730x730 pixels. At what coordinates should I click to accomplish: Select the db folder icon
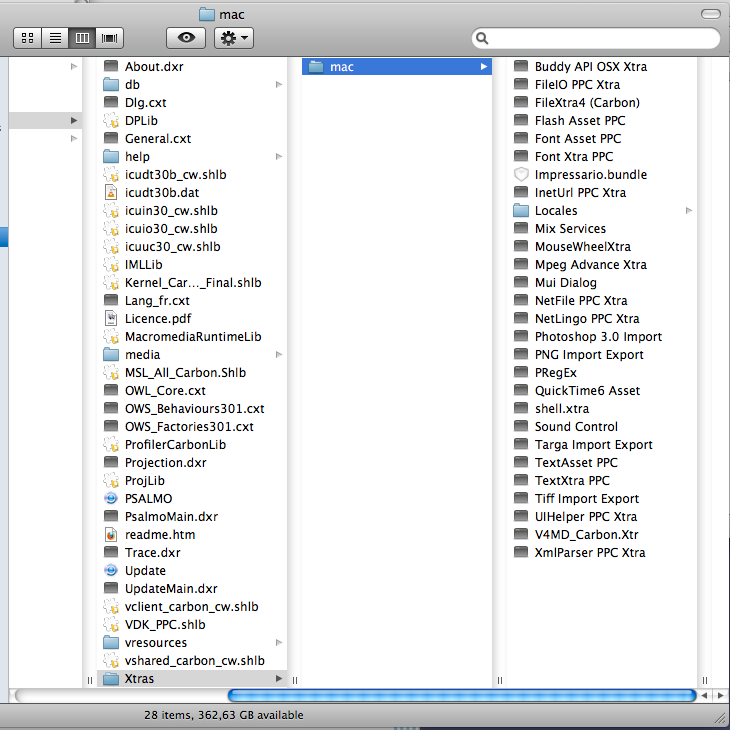[111, 84]
